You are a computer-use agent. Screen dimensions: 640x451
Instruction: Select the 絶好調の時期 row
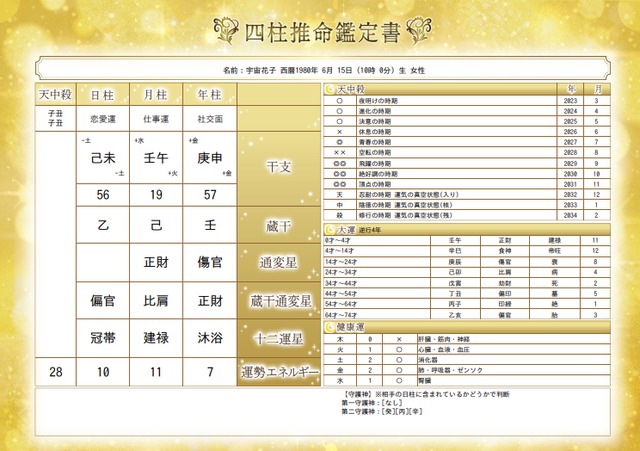[467, 173]
